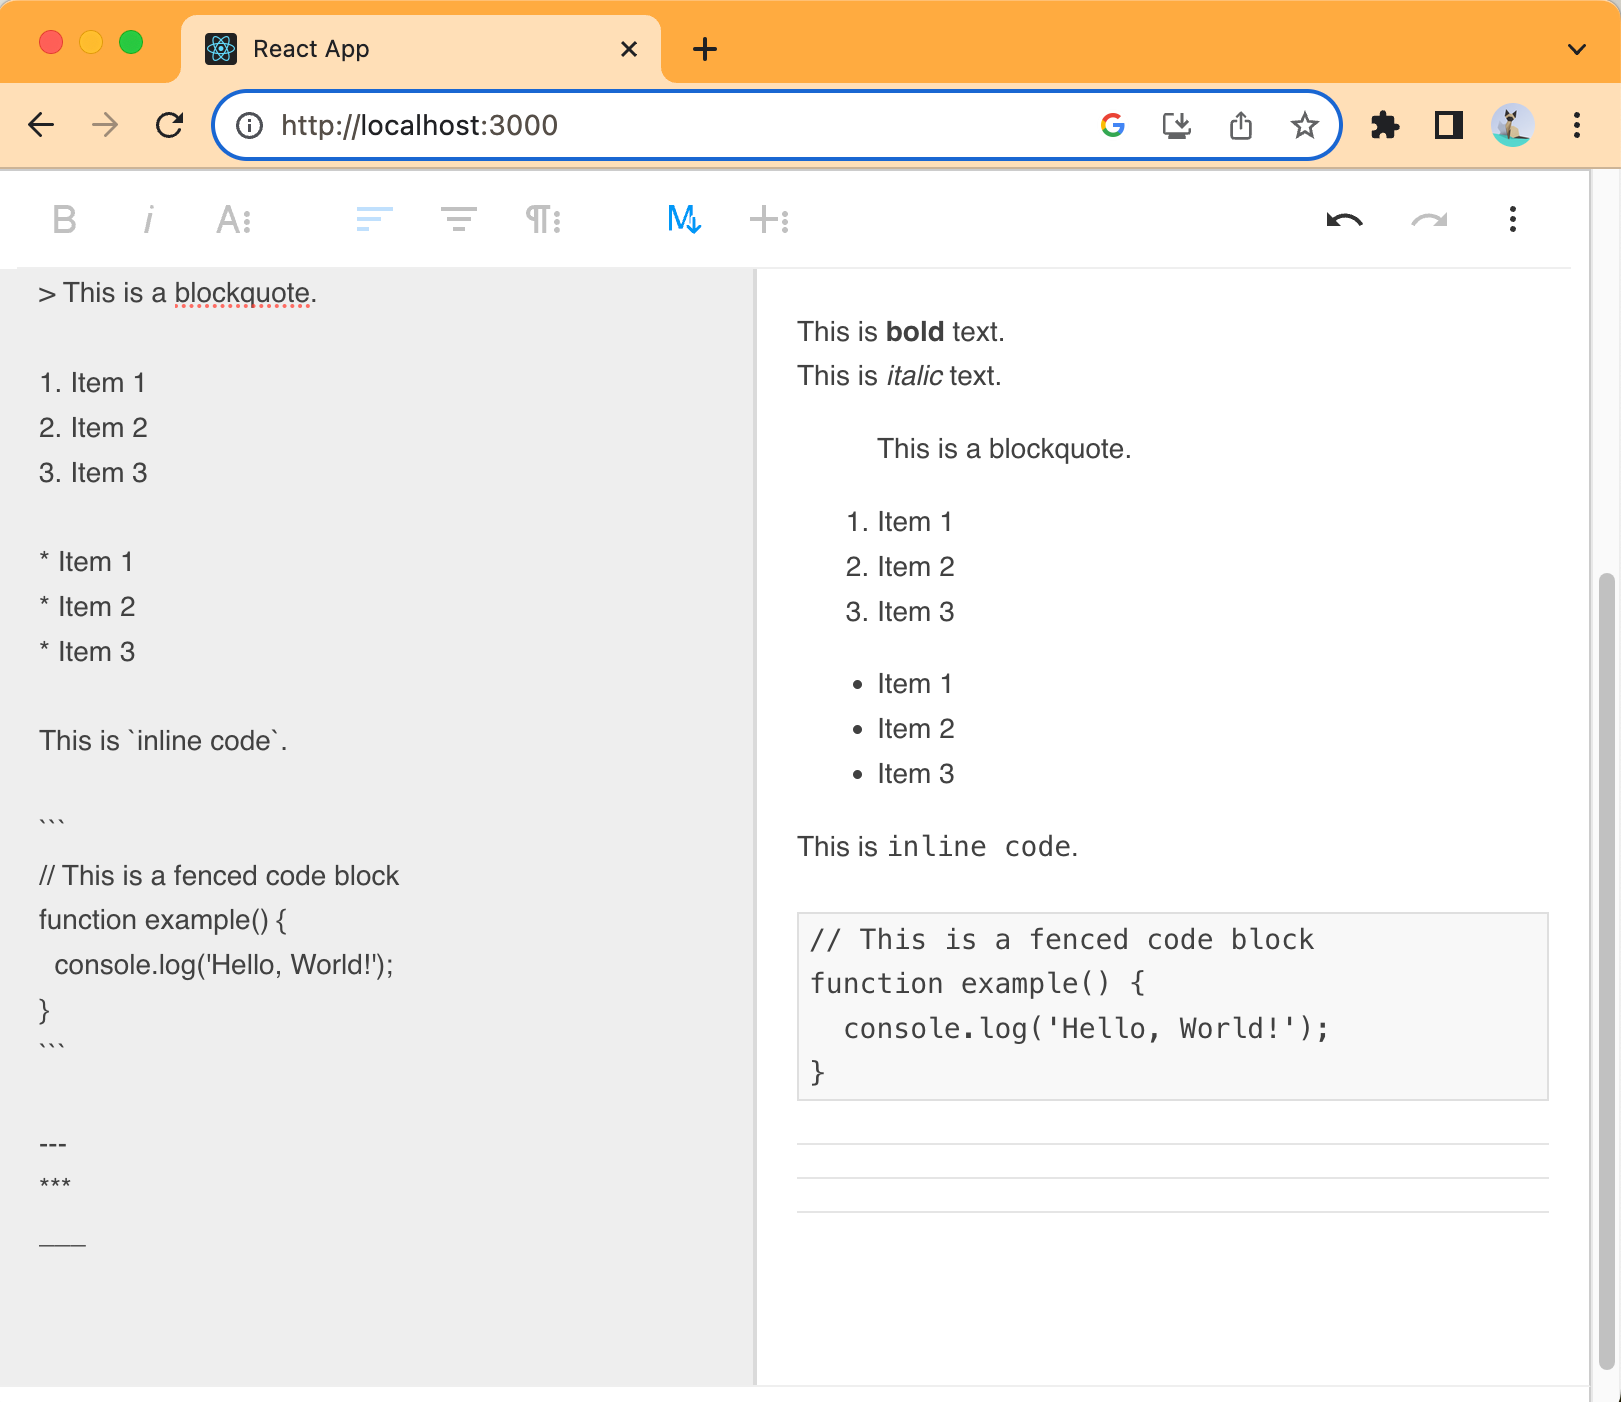This screenshot has width=1621, height=1402.
Task: Bookmark the page with the star icon
Action: 1304,125
